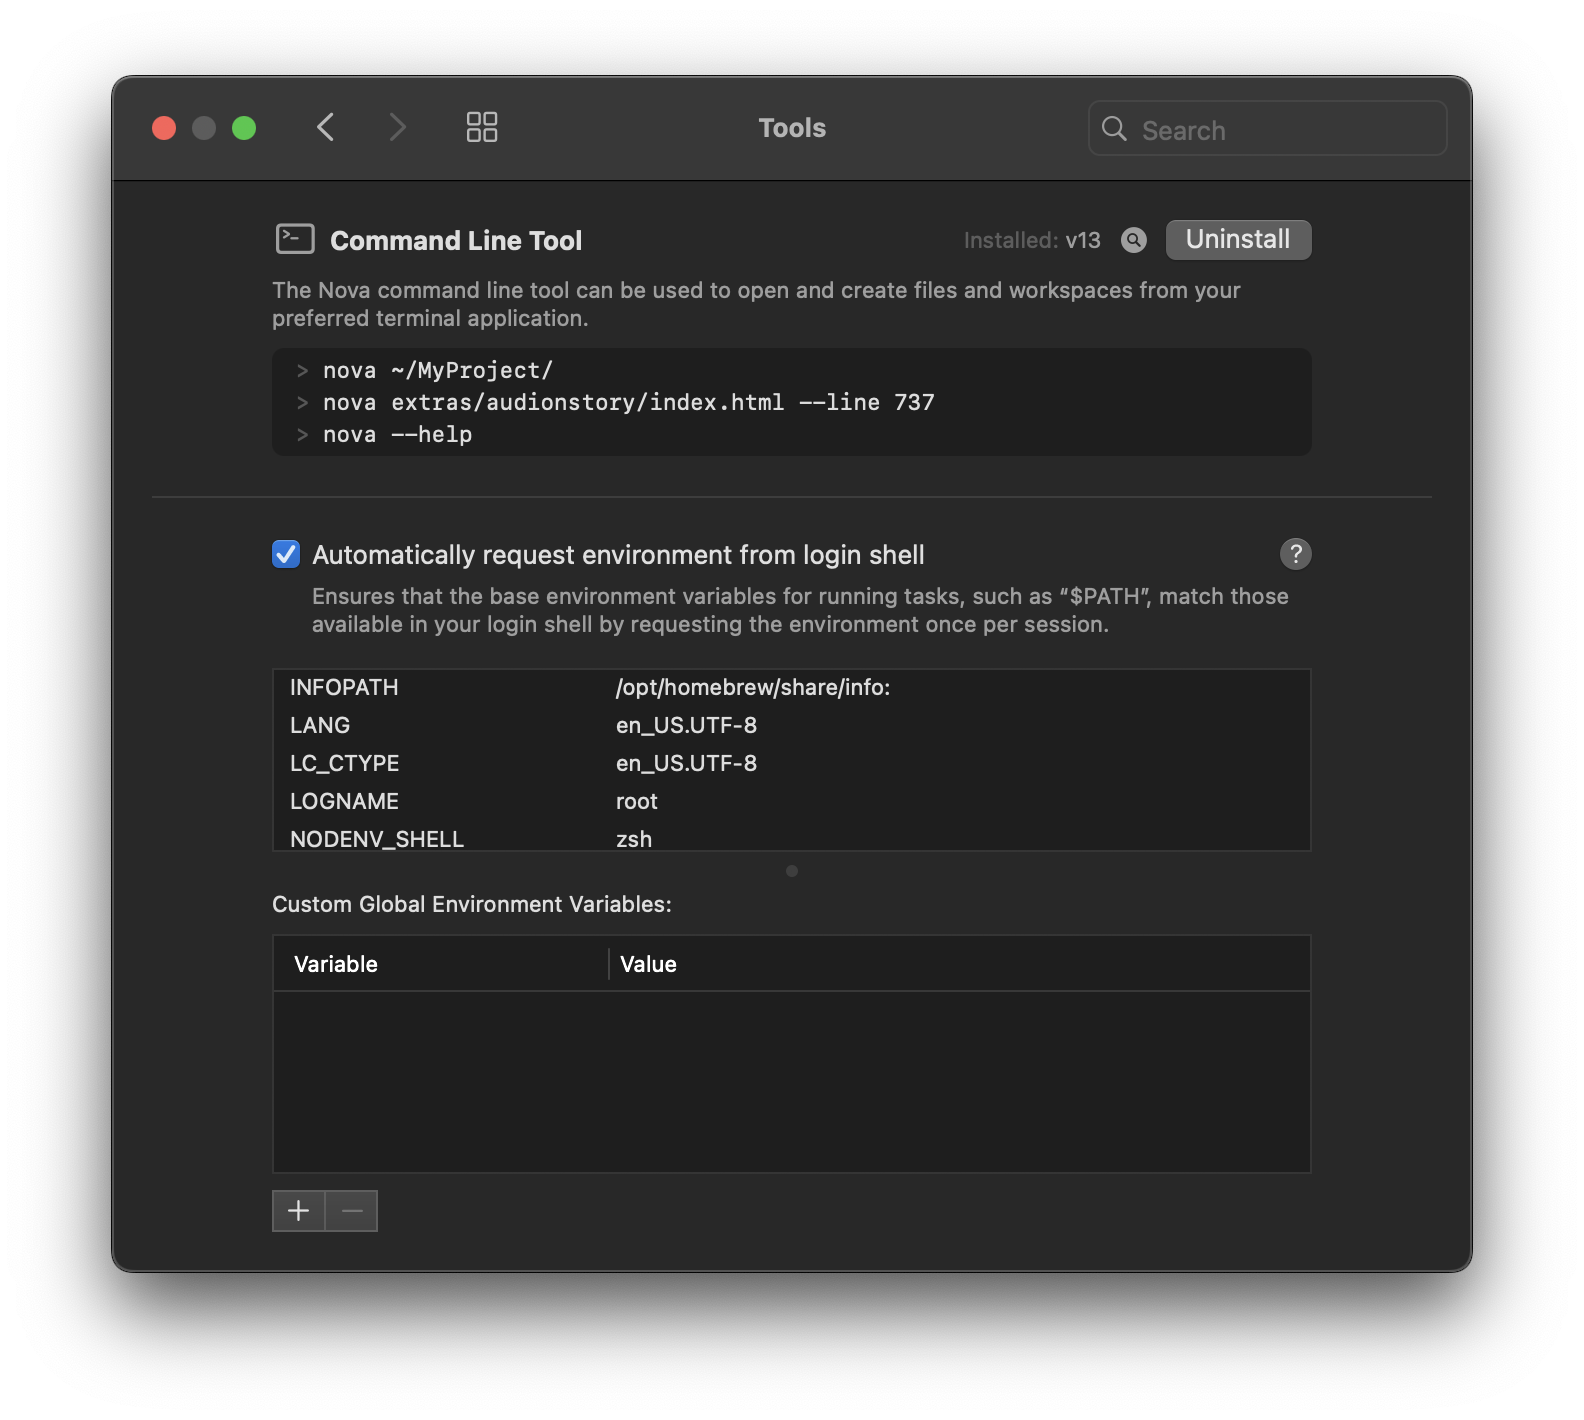Go back using the left chevron
The height and width of the screenshot is (1420, 1584).
[x=325, y=127]
